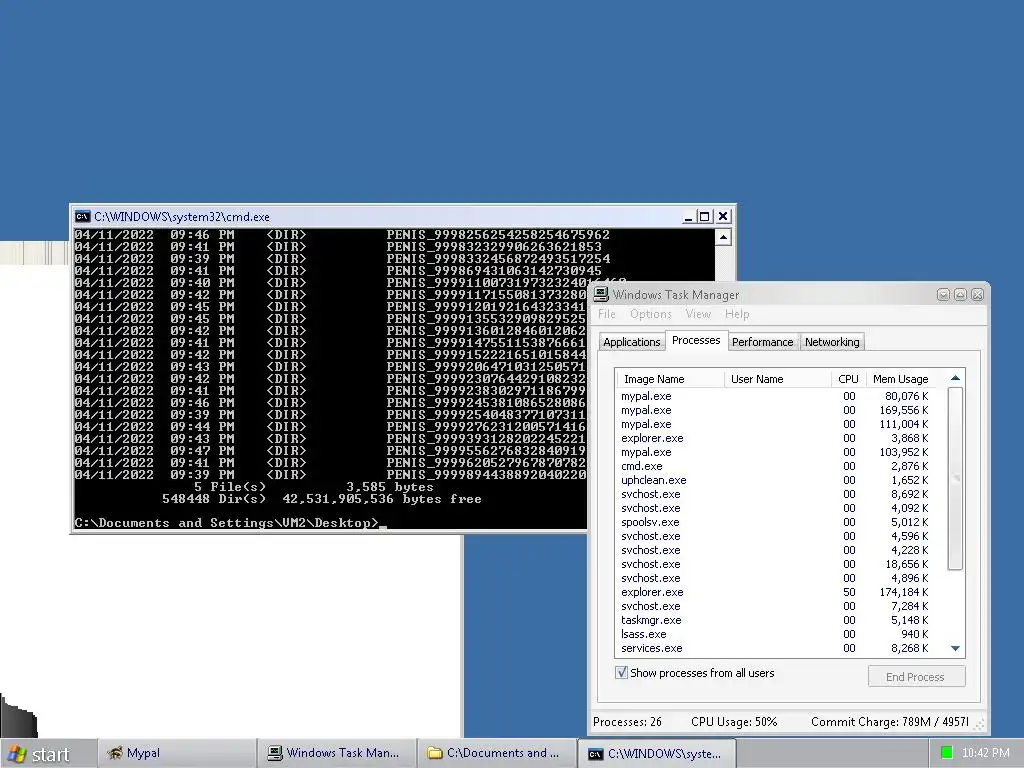Click the cmd.exe window title icon
The height and width of the screenshot is (768, 1024).
pyautogui.click(x=82, y=217)
